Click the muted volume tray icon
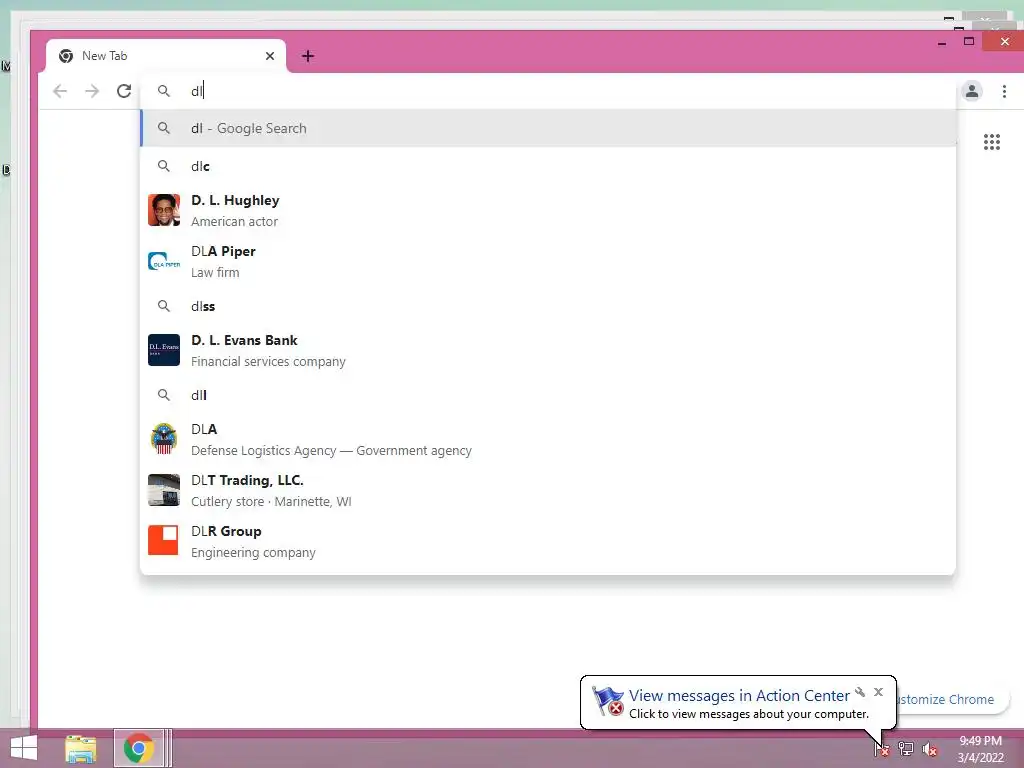 [930, 749]
